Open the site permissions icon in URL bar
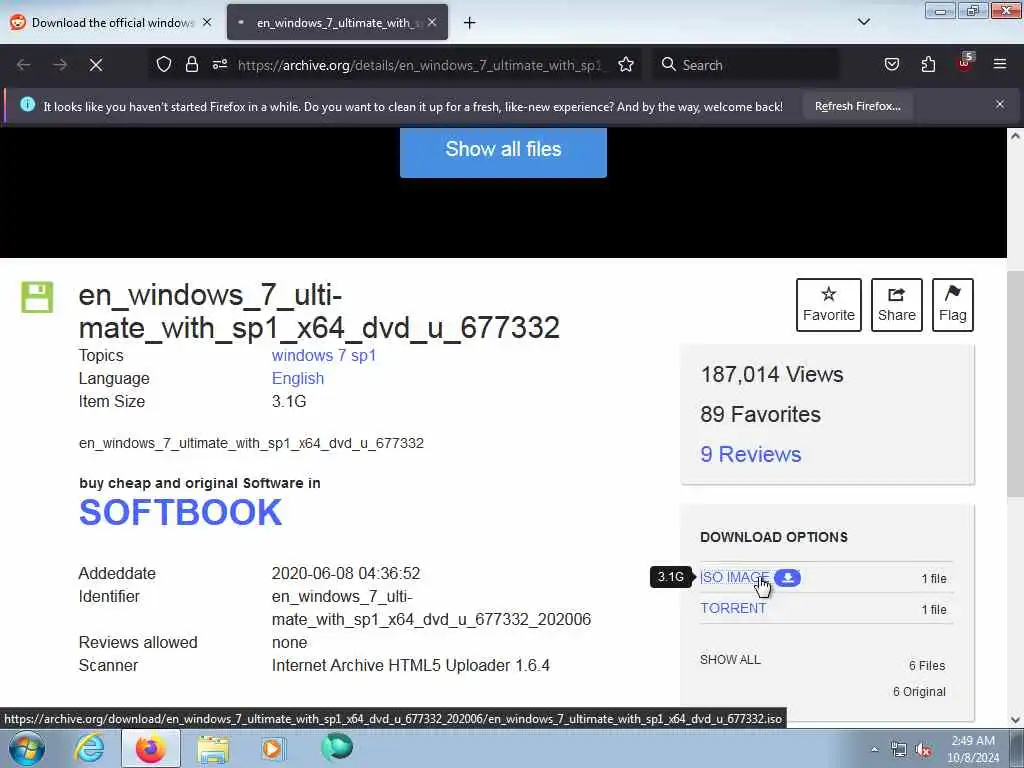This screenshot has height=768, width=1024. point(219,65)
